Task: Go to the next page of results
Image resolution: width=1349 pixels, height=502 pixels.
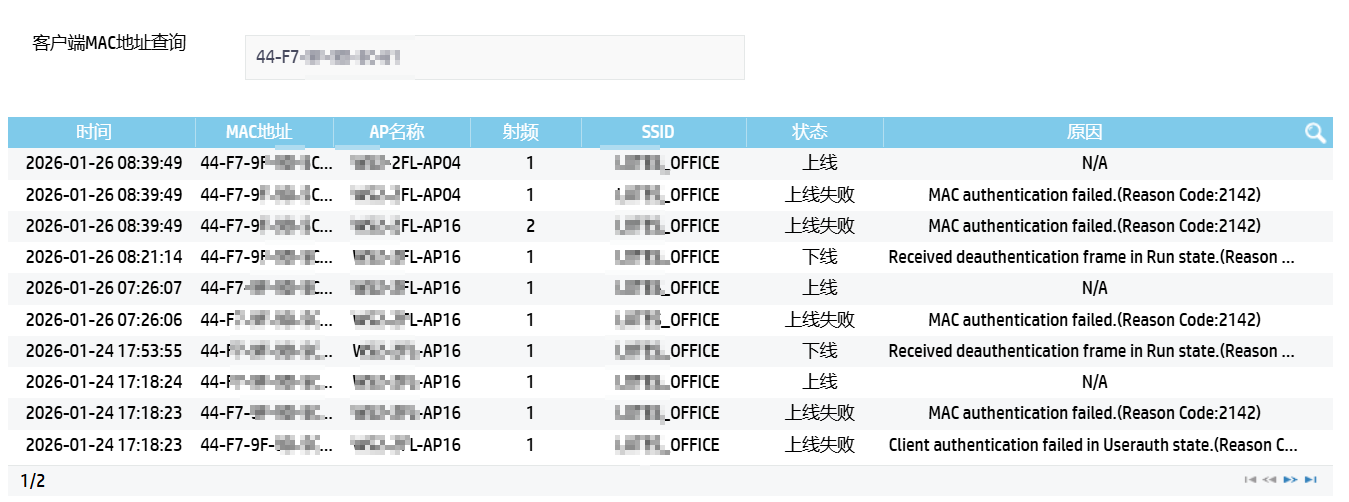Action: (1290, 480)
